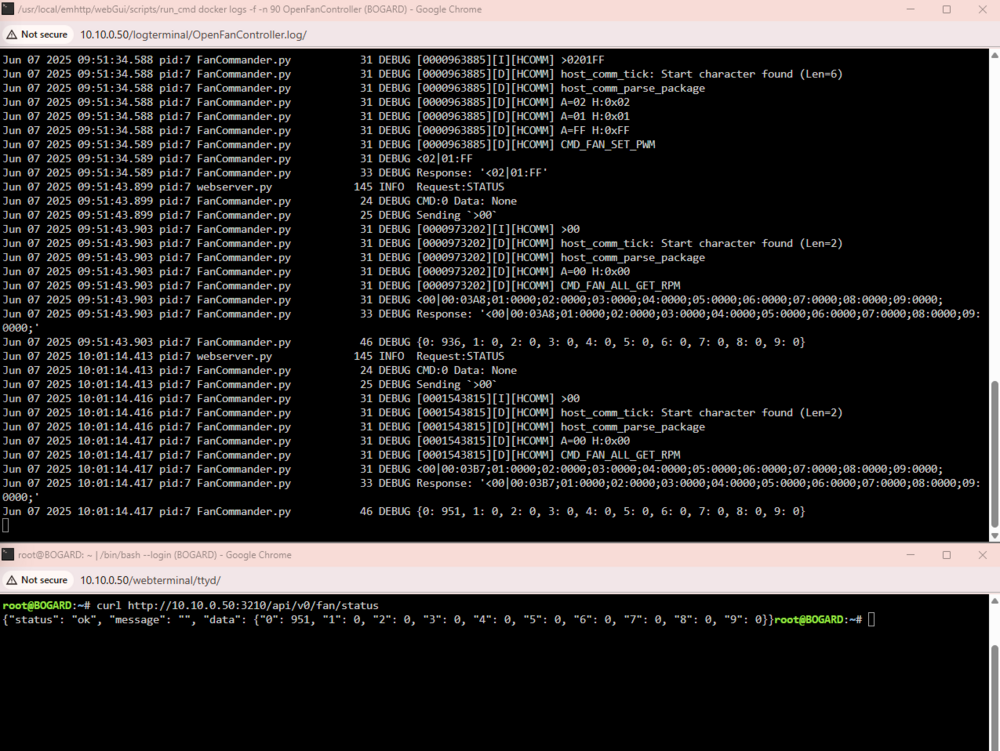Click the log line with {0: 936, 1: 0
The height and width of the screenshot is (751, 1000).
point(404,342)
